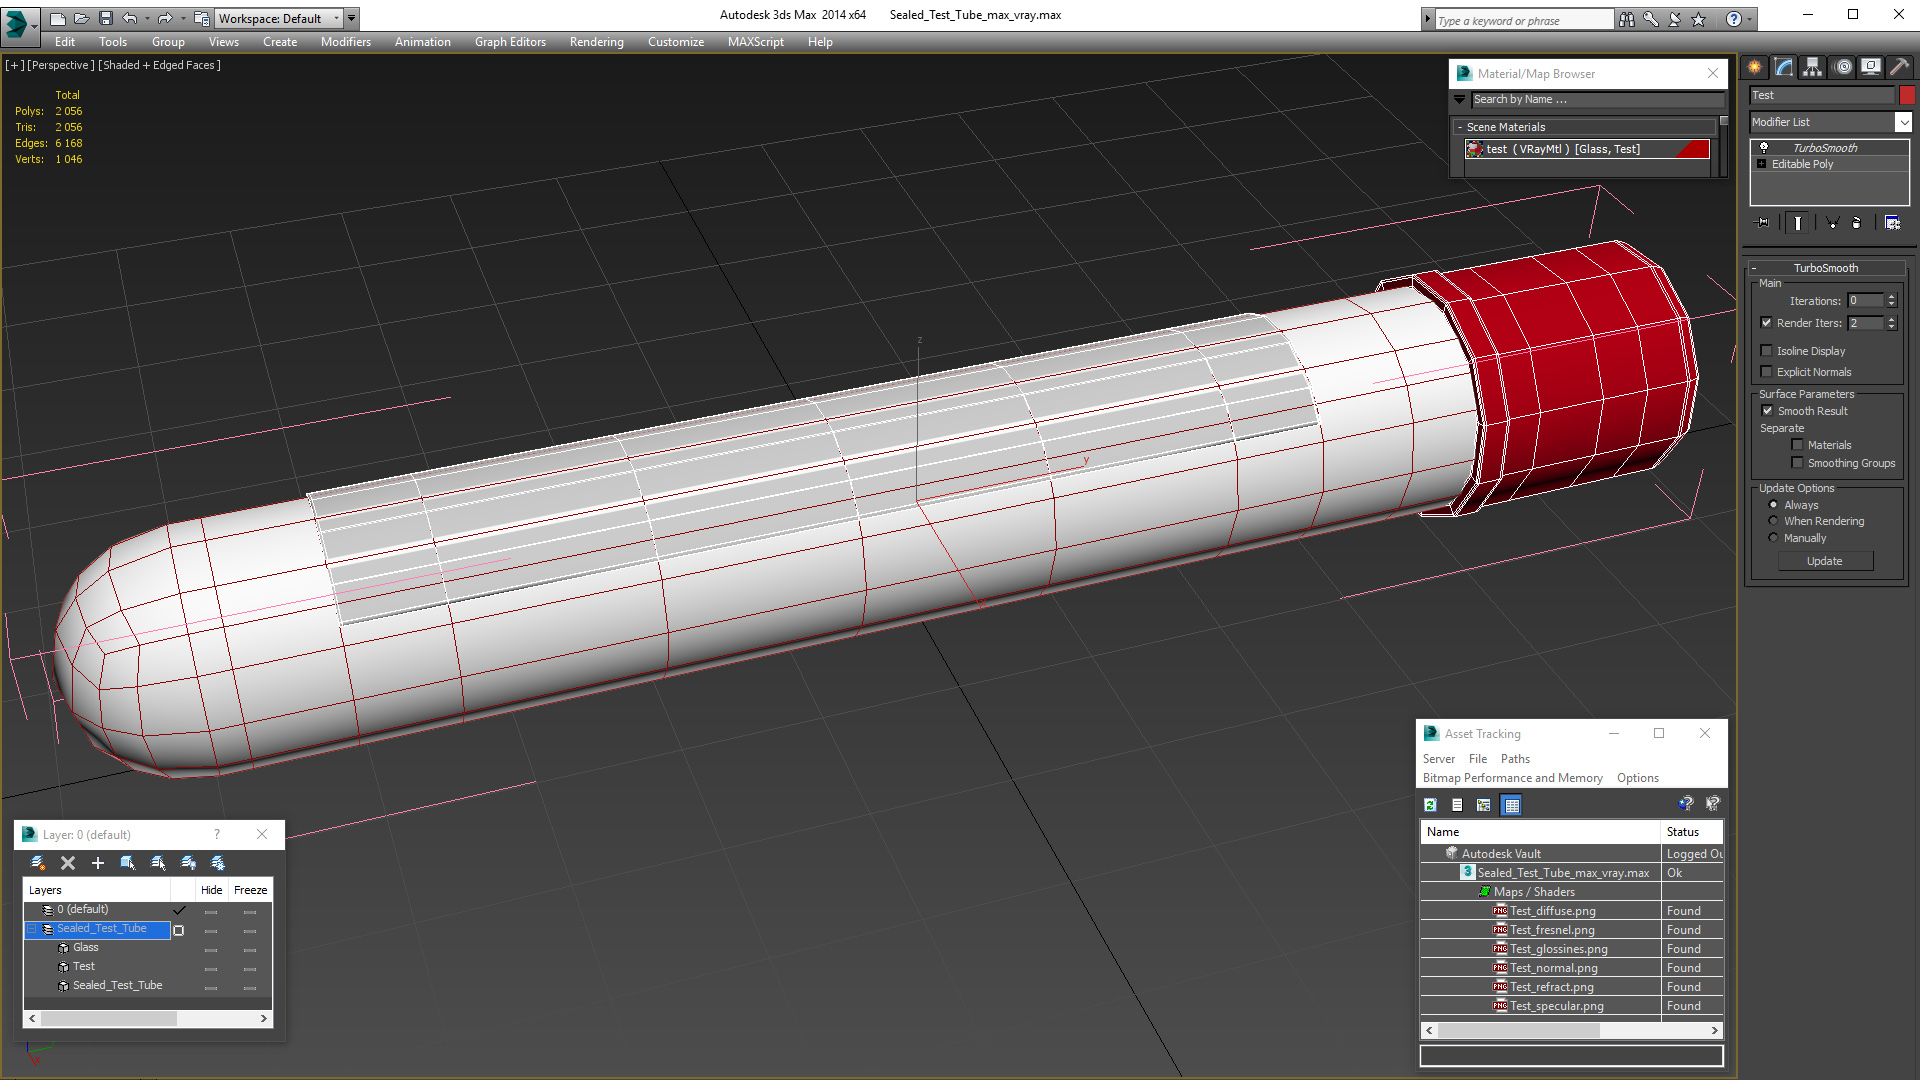This screenshot has width=1920, height=1080.
Task: Open the Utilities hammer panel tab
Action: (x=1900, y=67)
